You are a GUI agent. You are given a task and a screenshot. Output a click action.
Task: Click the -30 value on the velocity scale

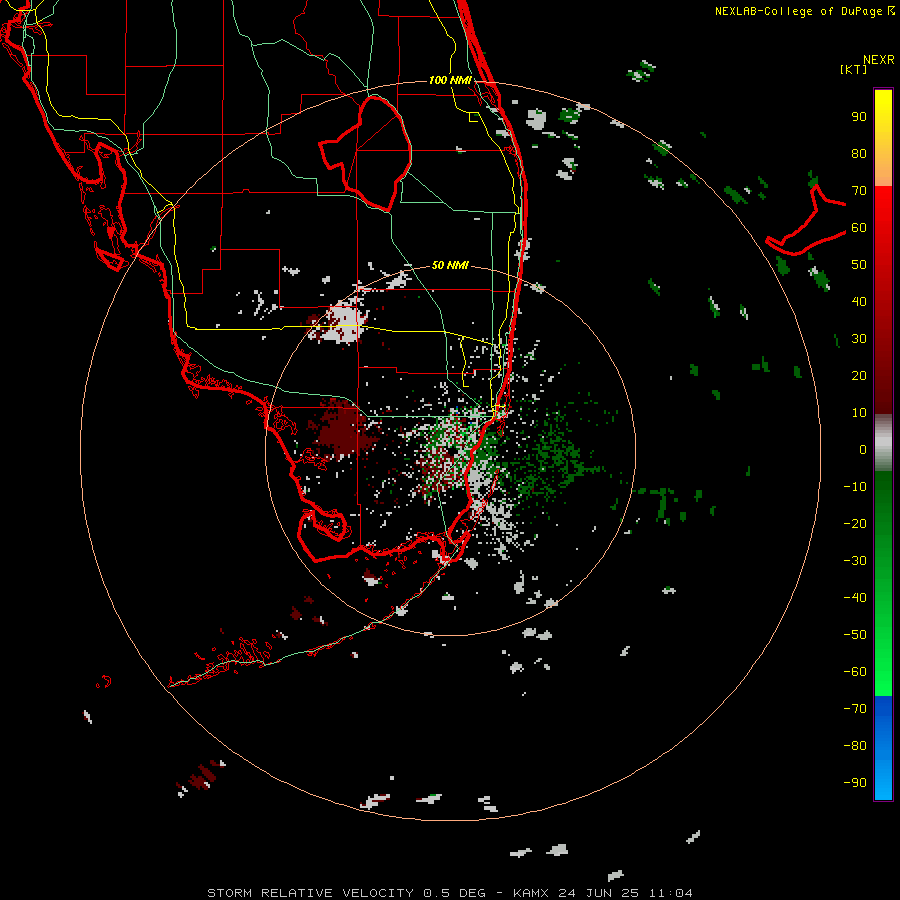(x=855, y=561)
